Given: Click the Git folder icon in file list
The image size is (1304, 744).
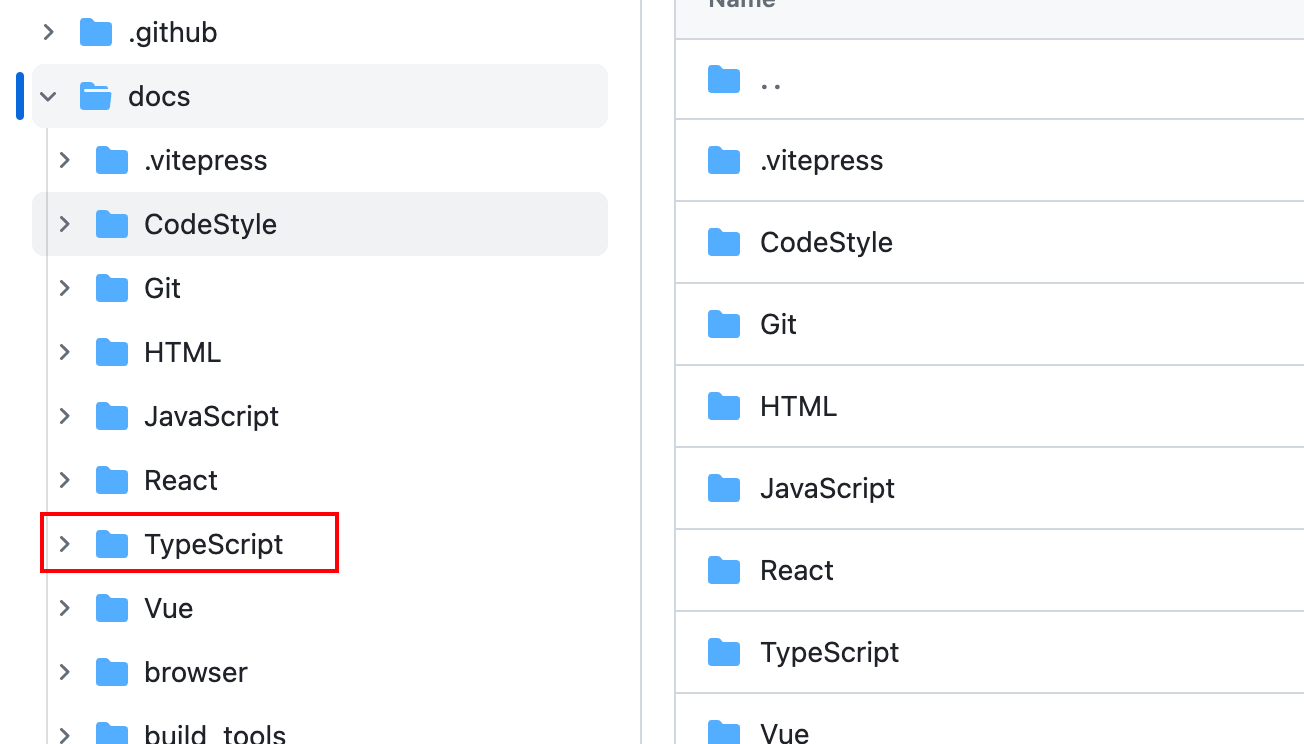Looking at the screenshot, I should (724, 325).
